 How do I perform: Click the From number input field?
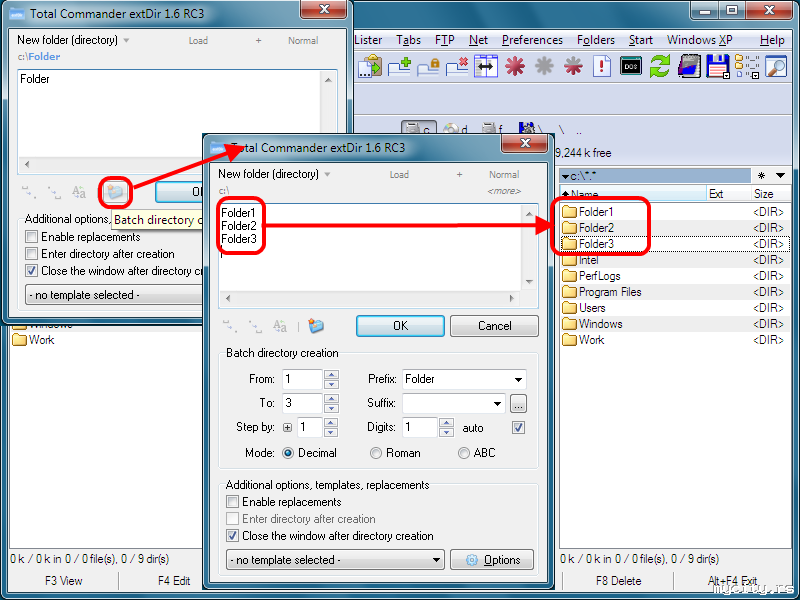(x=302, y=380)
